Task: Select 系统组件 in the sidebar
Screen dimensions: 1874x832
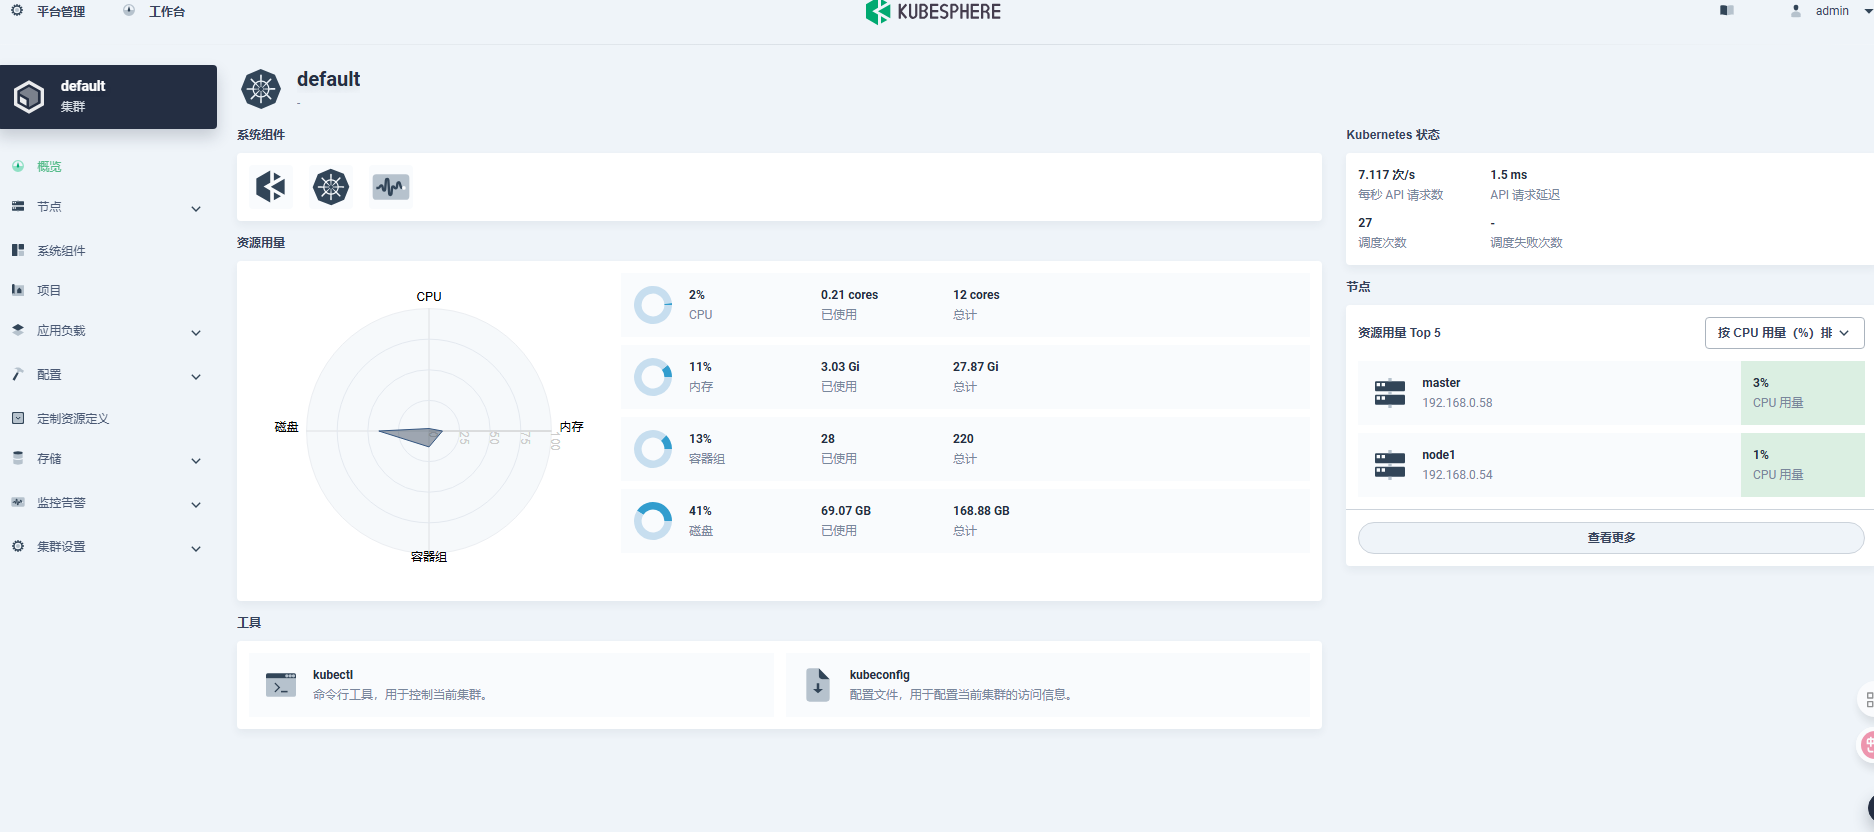Action: coord(61,250)
